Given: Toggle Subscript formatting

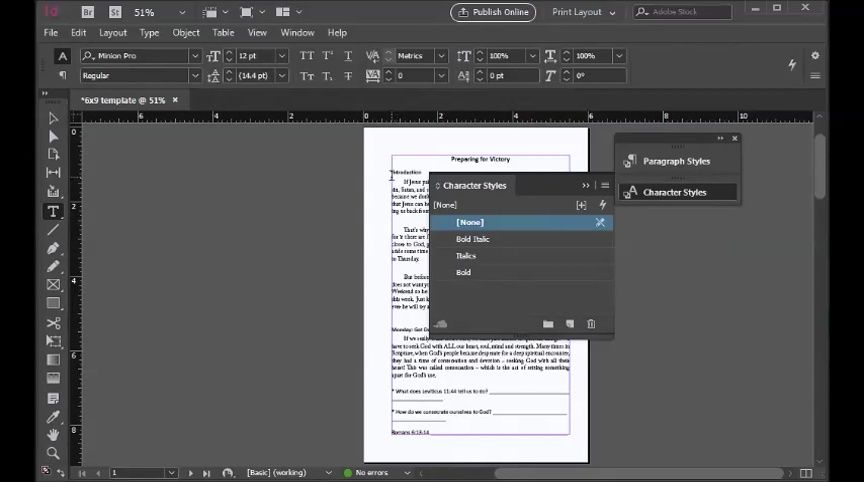Looking at the screenshot, I should (327, 76).
